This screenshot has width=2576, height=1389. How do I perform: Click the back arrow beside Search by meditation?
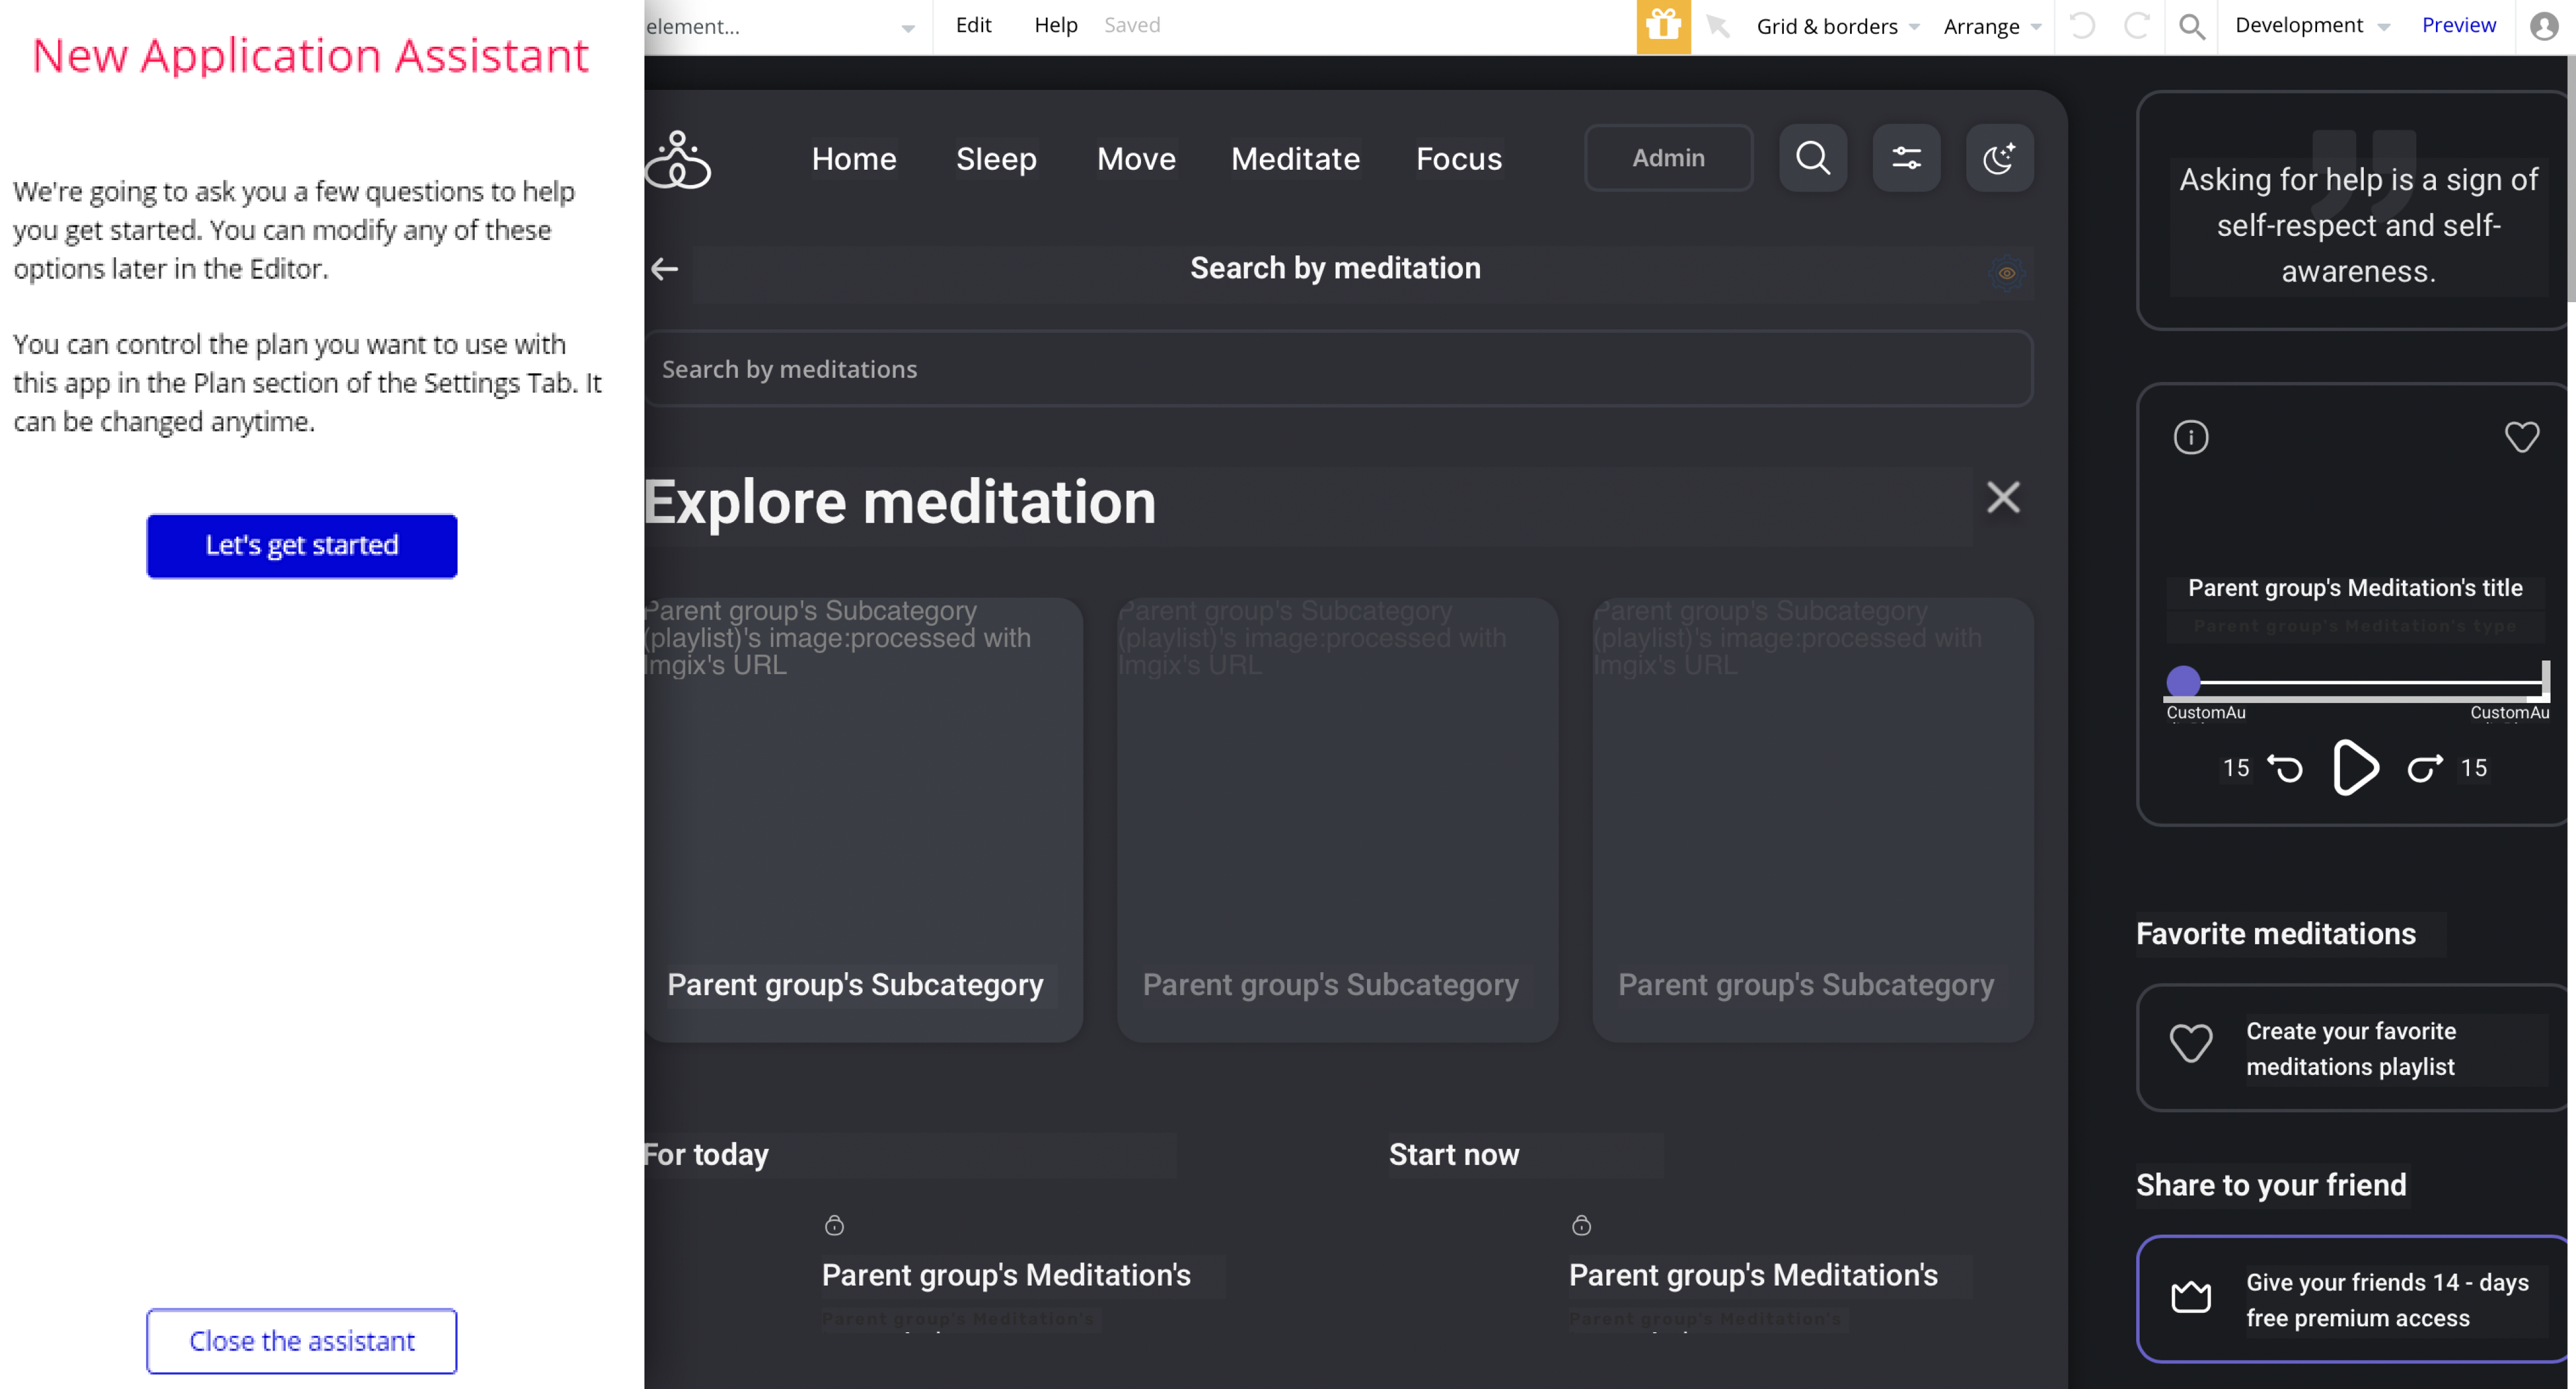click(665, 268)
